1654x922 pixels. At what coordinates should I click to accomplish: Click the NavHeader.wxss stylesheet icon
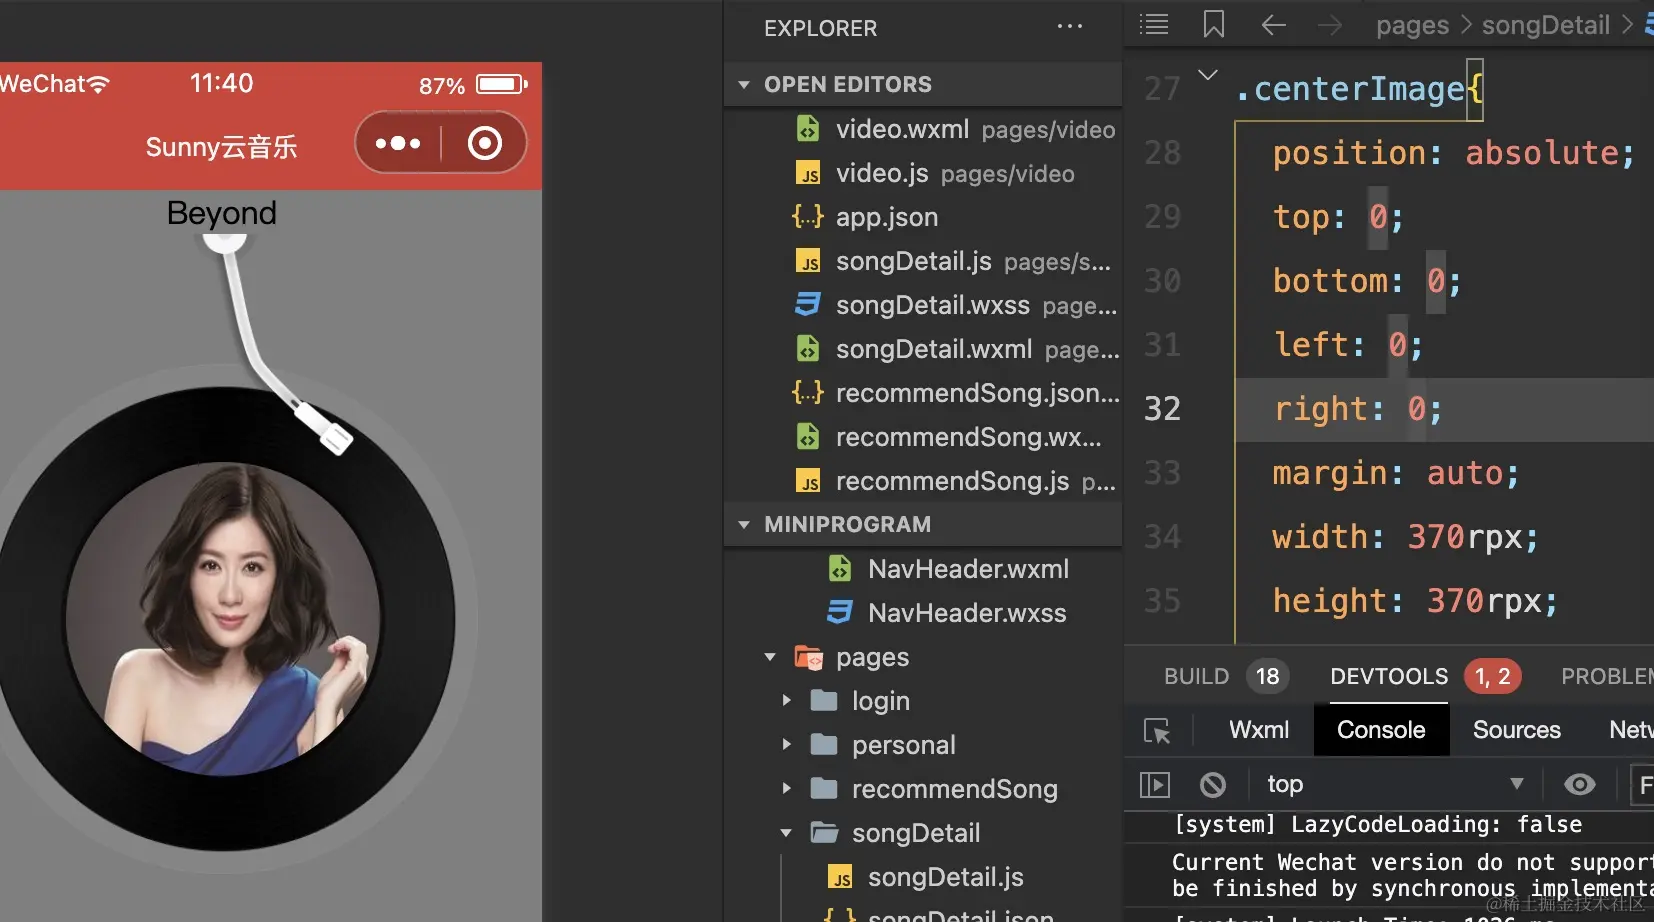[x=839, y=612]
